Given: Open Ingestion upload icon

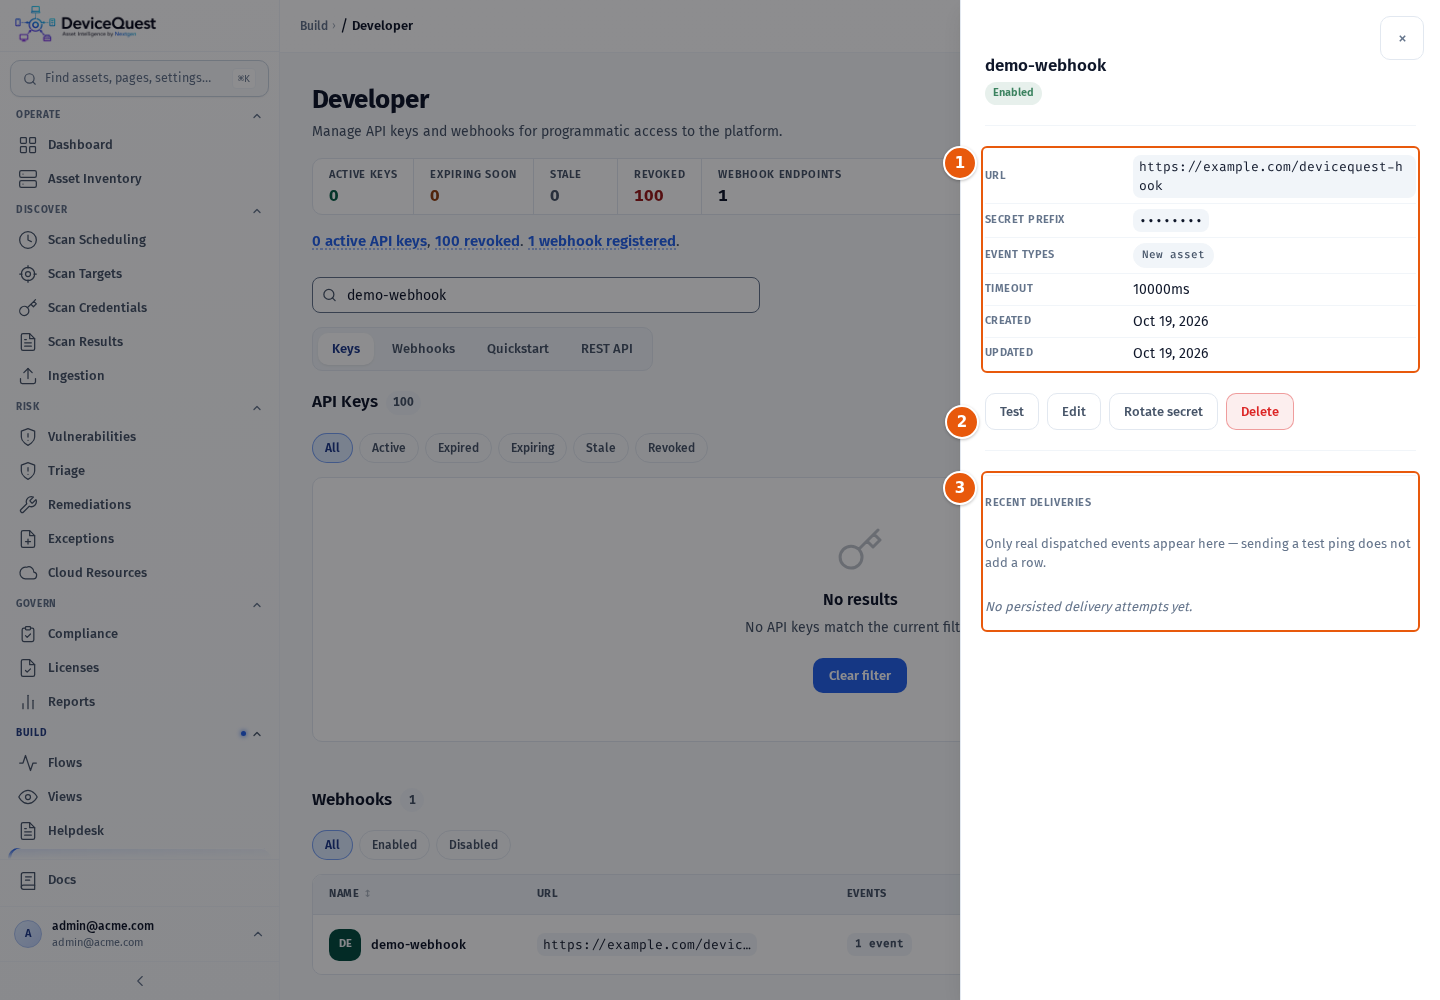Looking at the screenshot, I should pyautogui.click(x=28, y=376).
